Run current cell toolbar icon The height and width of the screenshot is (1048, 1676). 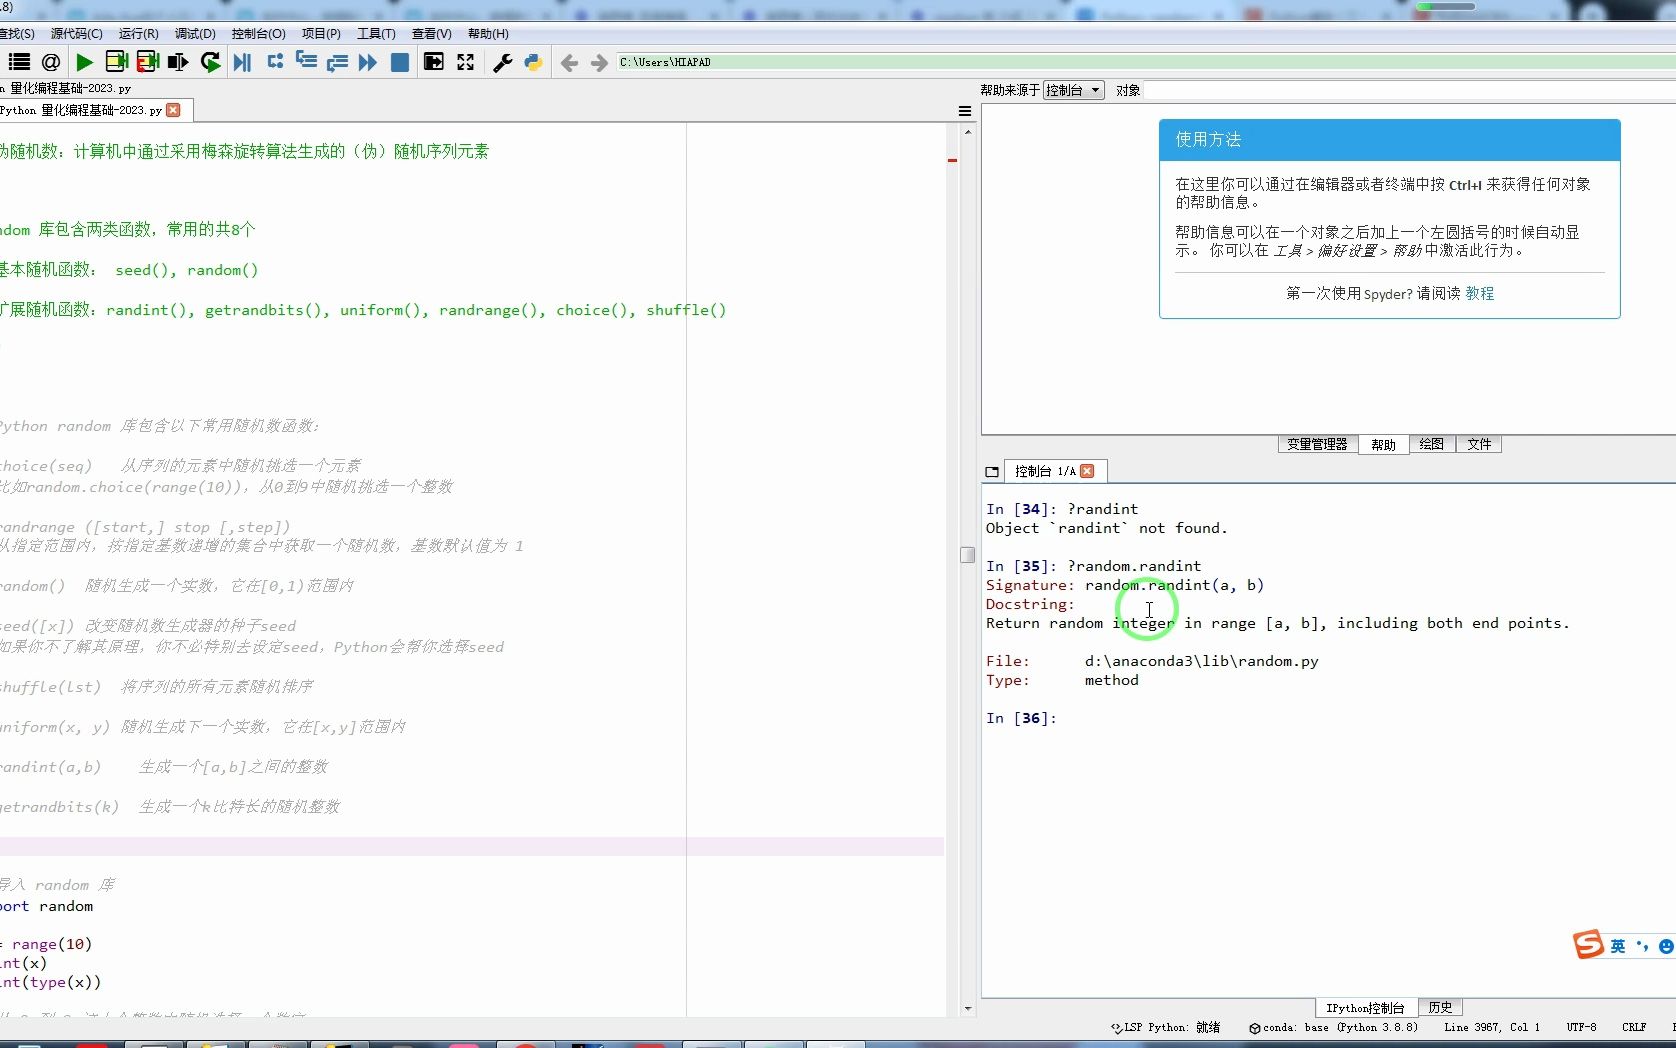116,62
